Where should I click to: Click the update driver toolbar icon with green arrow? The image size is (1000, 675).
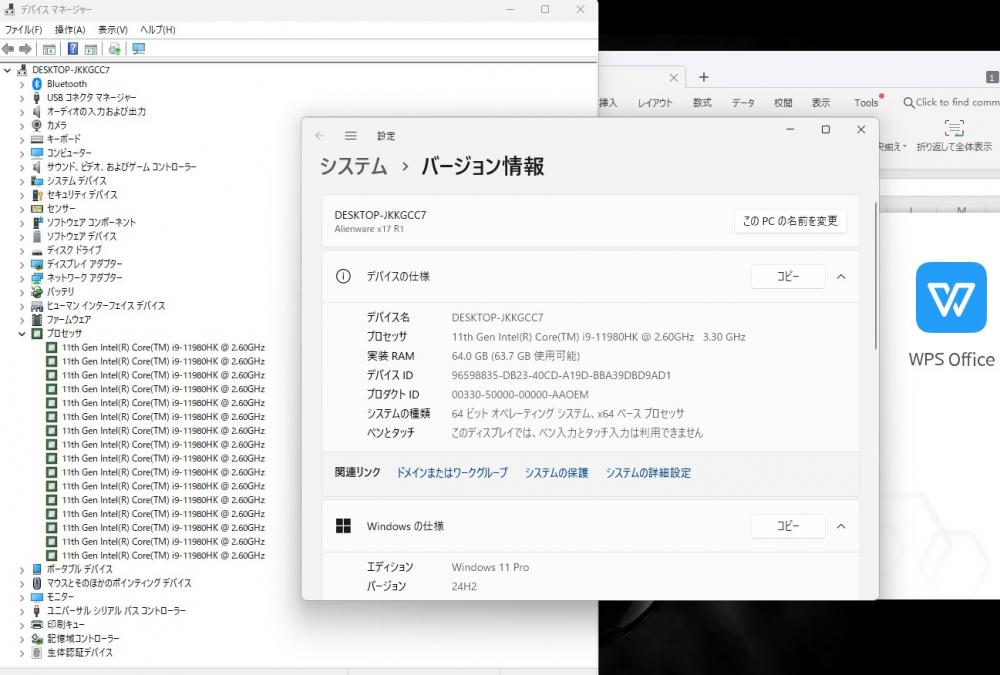pos(115,48)
